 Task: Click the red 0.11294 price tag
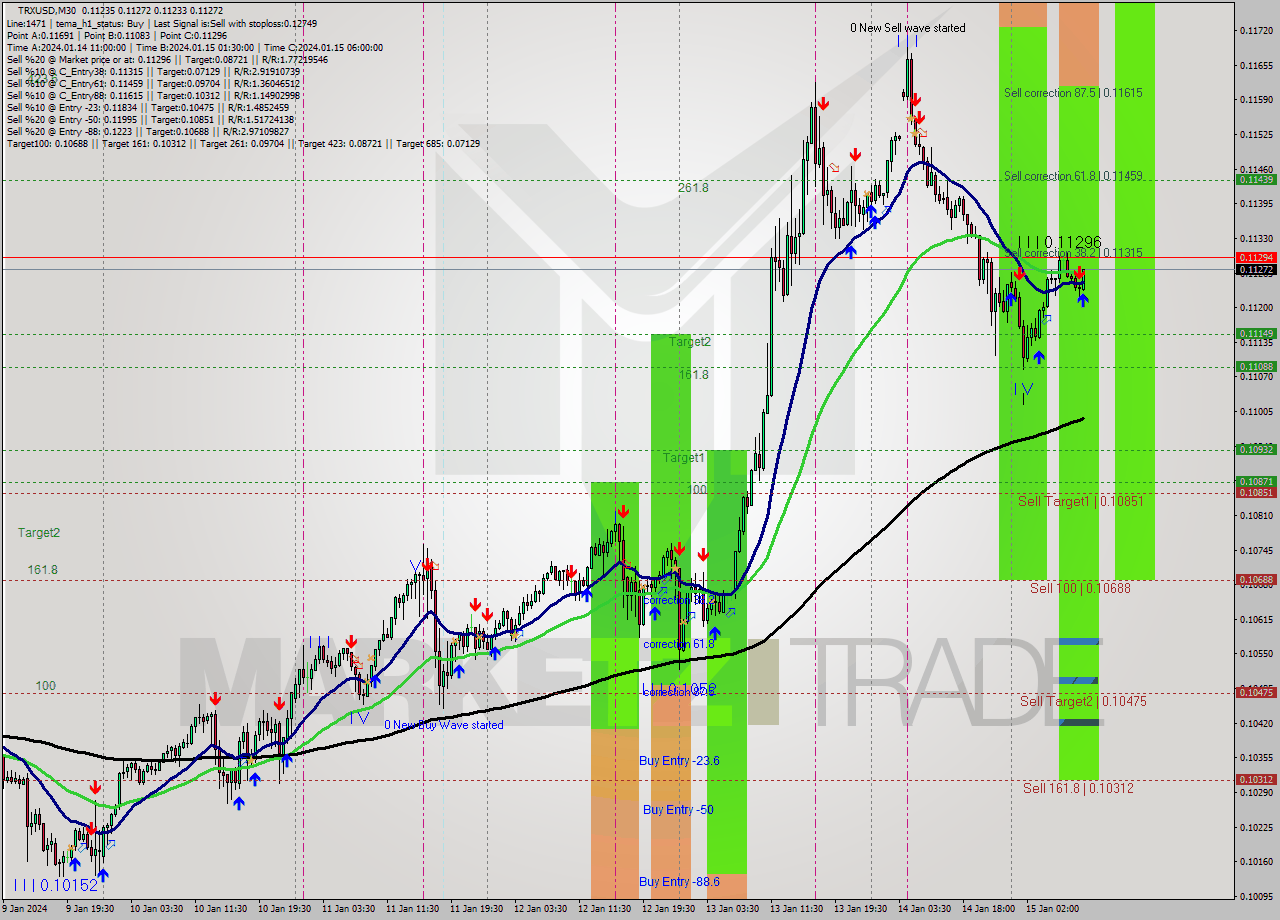(x=1256, y=257)
